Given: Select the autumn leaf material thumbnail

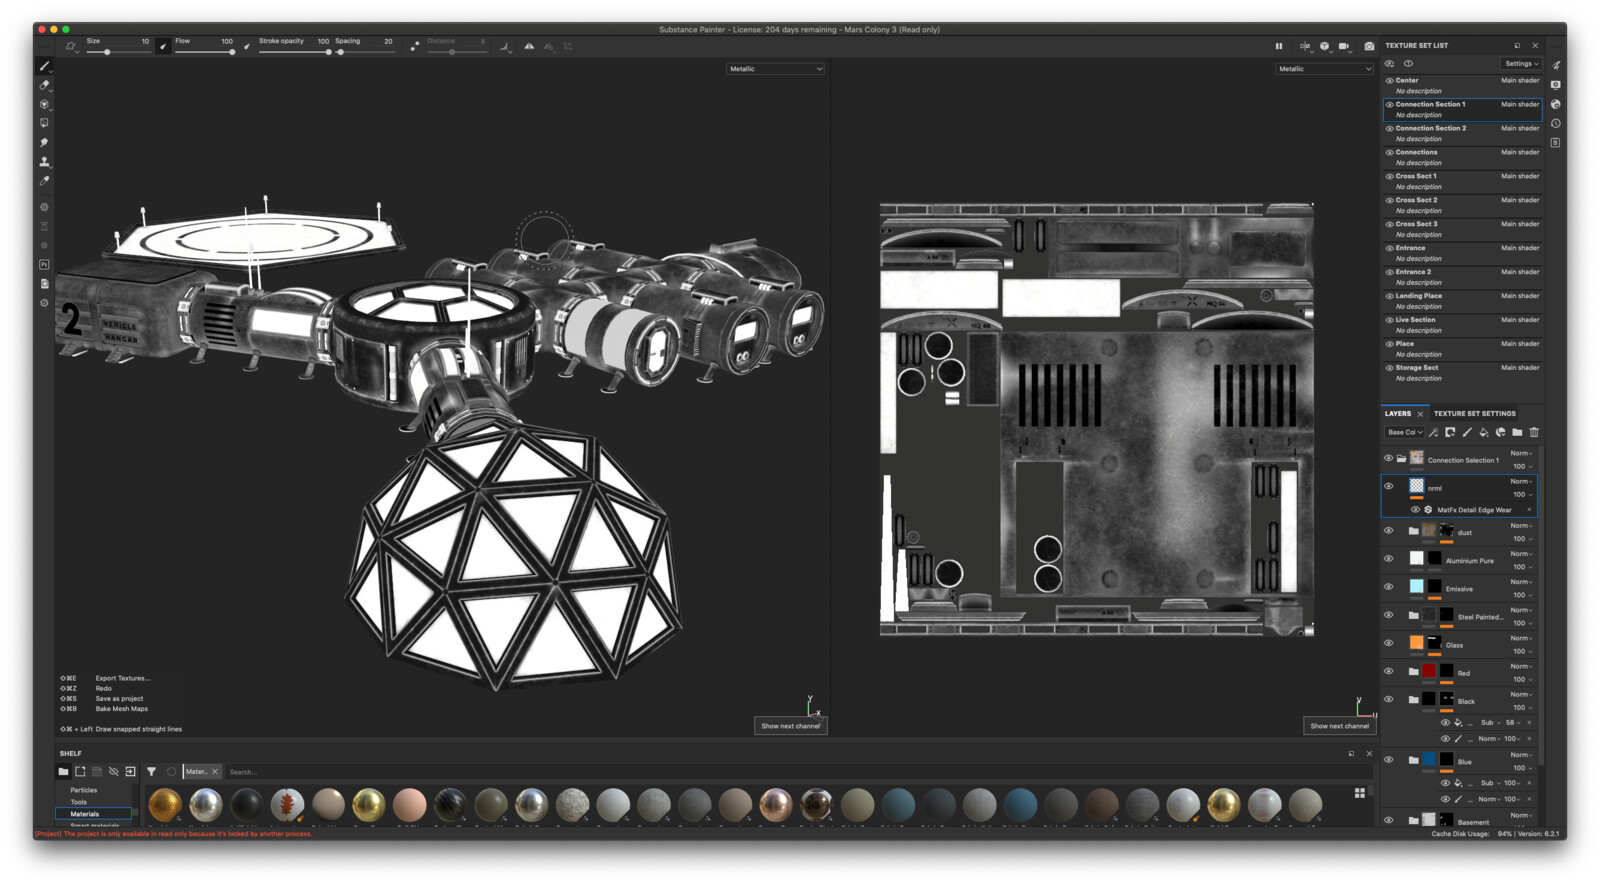Looking at the screenshot, I should pyautogui.click(x=287, y=805).
